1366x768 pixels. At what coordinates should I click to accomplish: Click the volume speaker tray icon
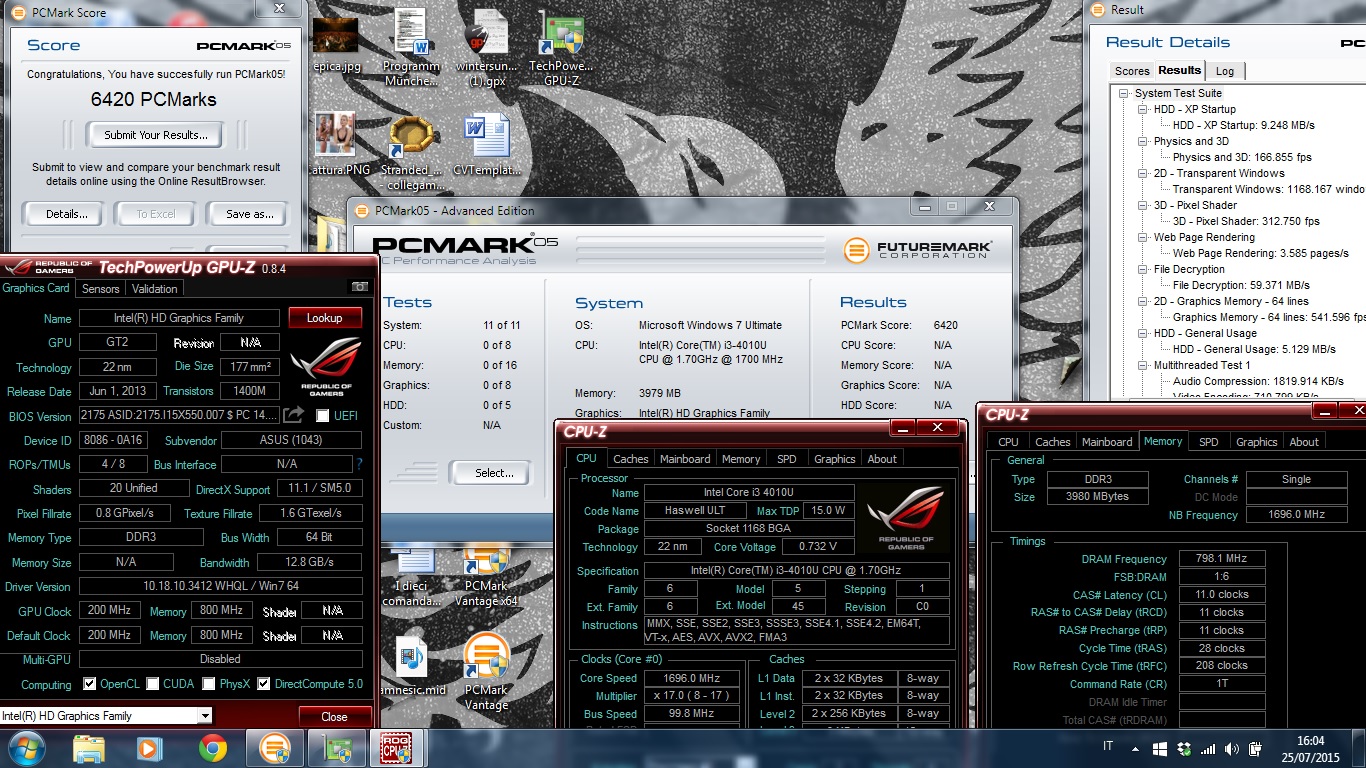tap(1232, 749)
